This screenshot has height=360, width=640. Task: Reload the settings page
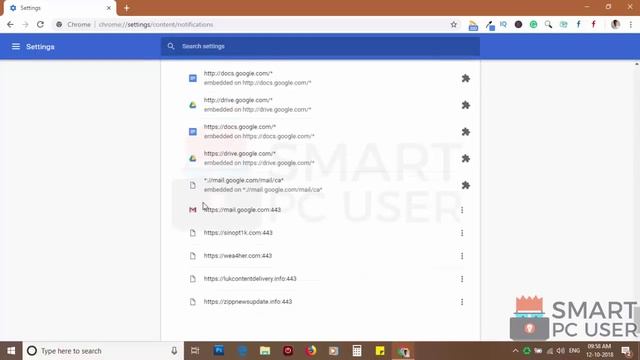coord(40,24)
